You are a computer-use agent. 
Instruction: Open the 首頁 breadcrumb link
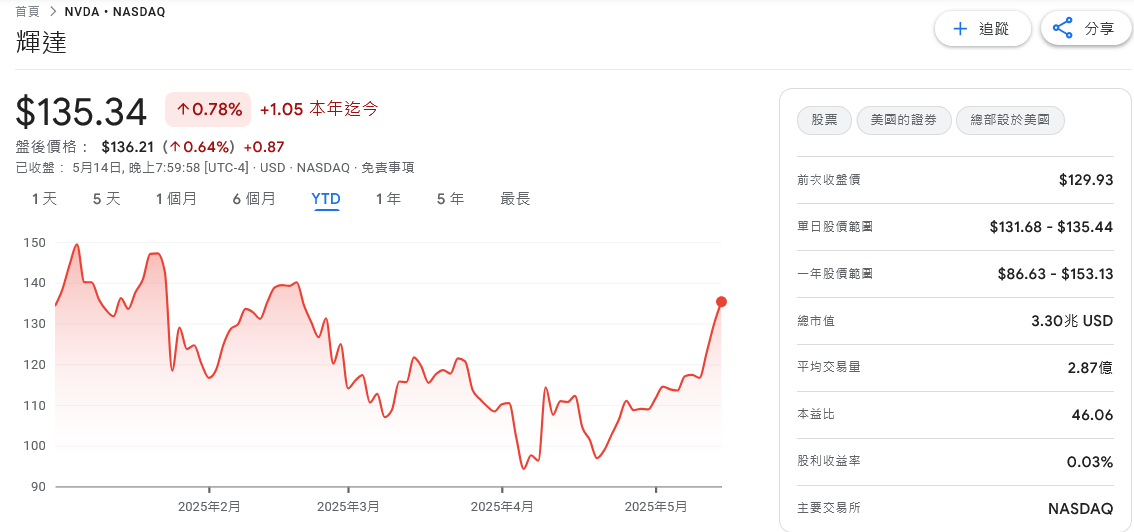27,12
